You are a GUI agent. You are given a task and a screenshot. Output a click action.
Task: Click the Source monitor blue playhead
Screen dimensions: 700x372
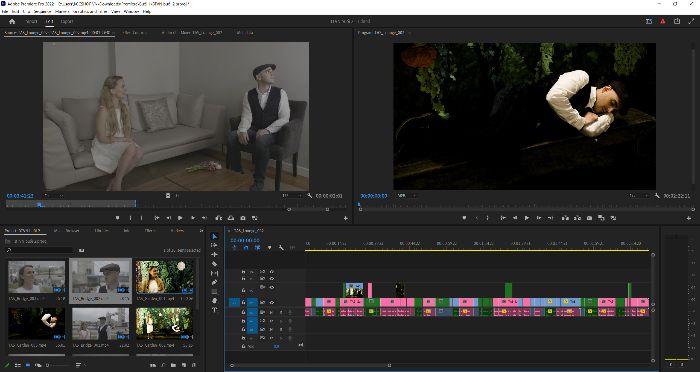[x=39, y=205]
